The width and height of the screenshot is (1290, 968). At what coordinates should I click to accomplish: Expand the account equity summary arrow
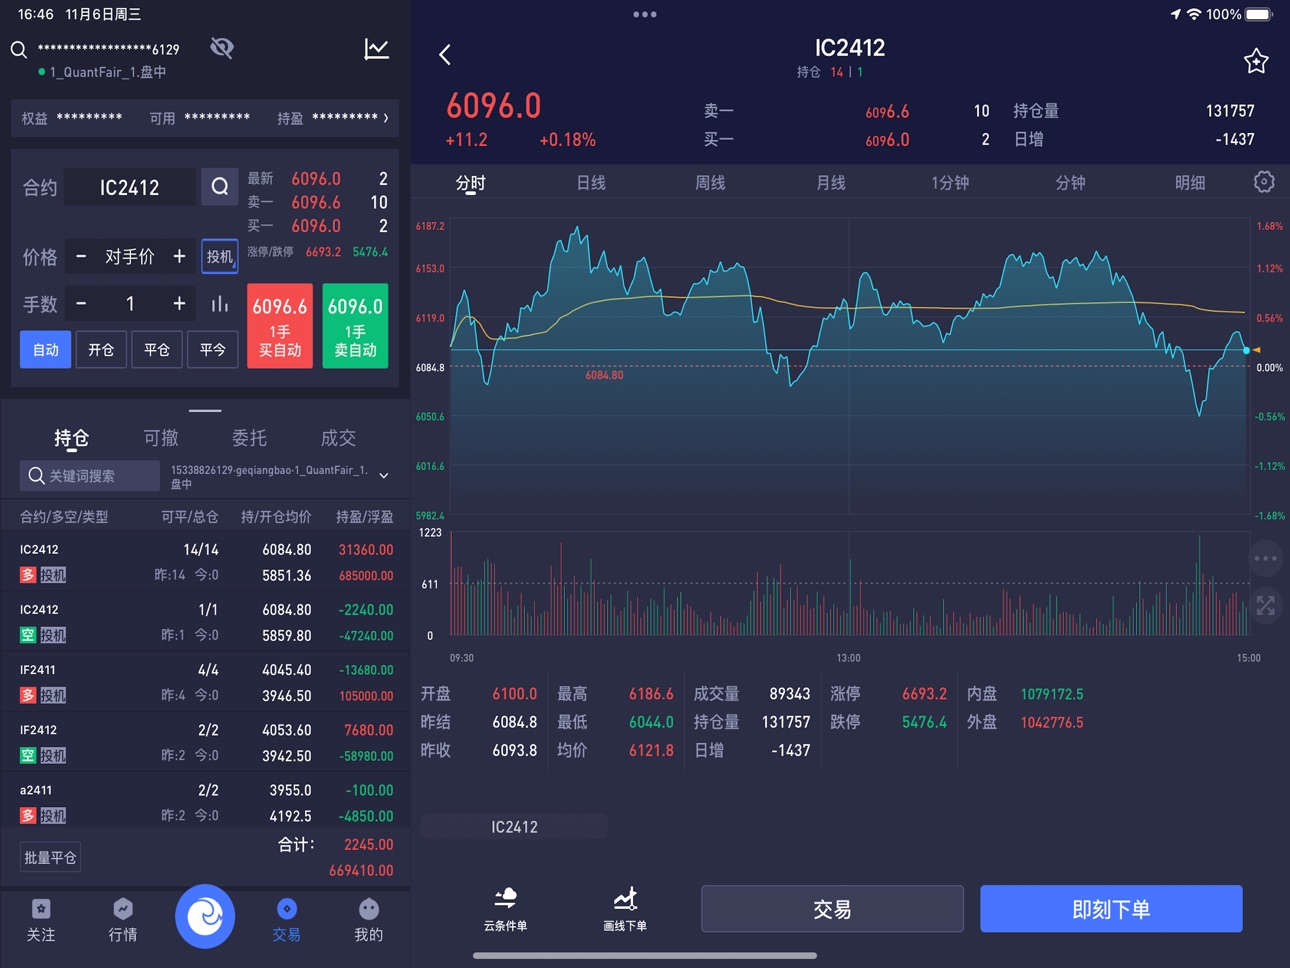click(x=386, y=118)
